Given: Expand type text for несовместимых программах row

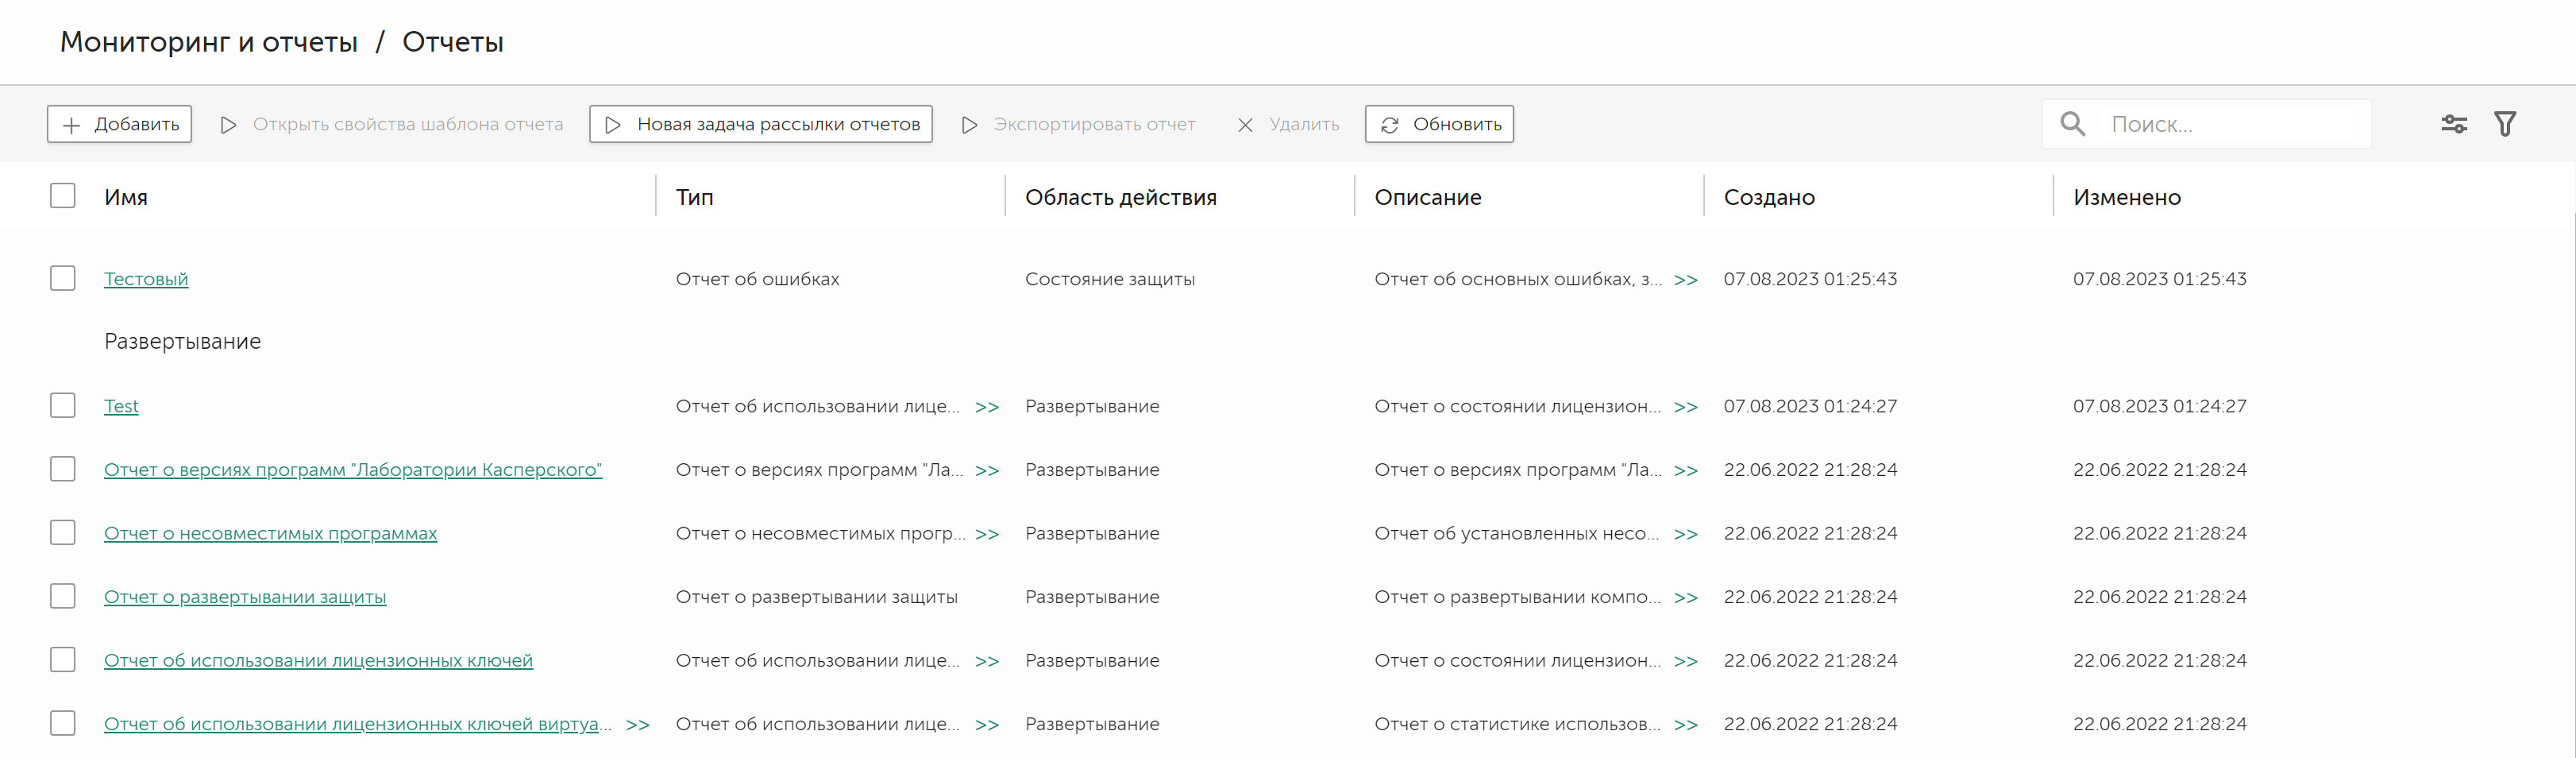Looking at the screenshot, I should point(987,534).
